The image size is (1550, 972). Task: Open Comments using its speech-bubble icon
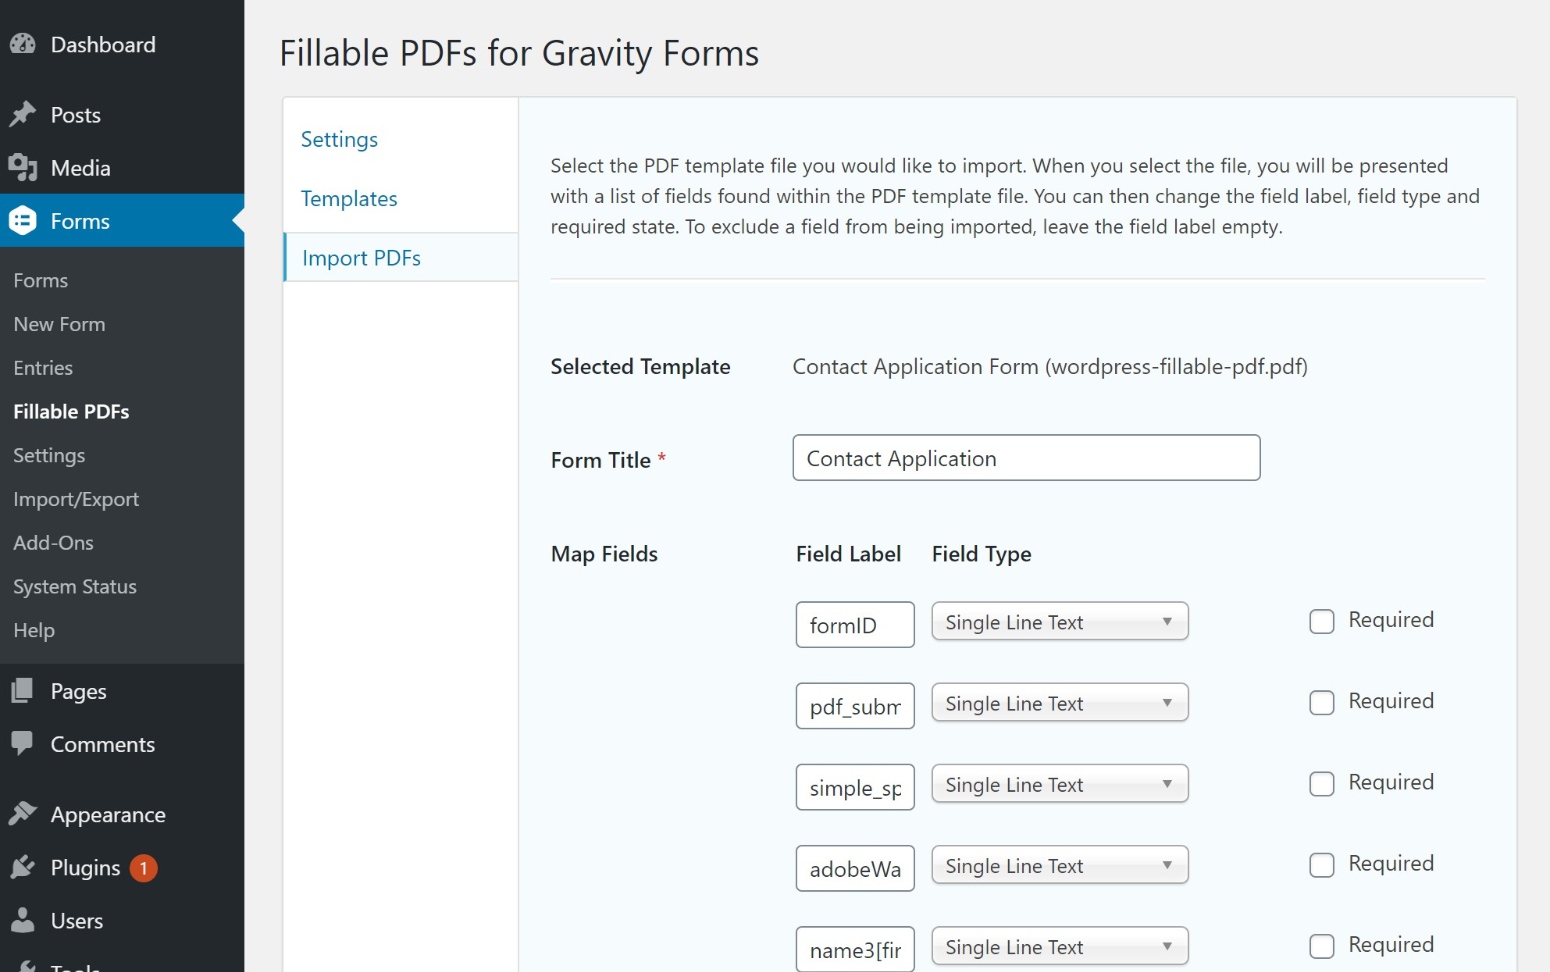tap(22, 743)
